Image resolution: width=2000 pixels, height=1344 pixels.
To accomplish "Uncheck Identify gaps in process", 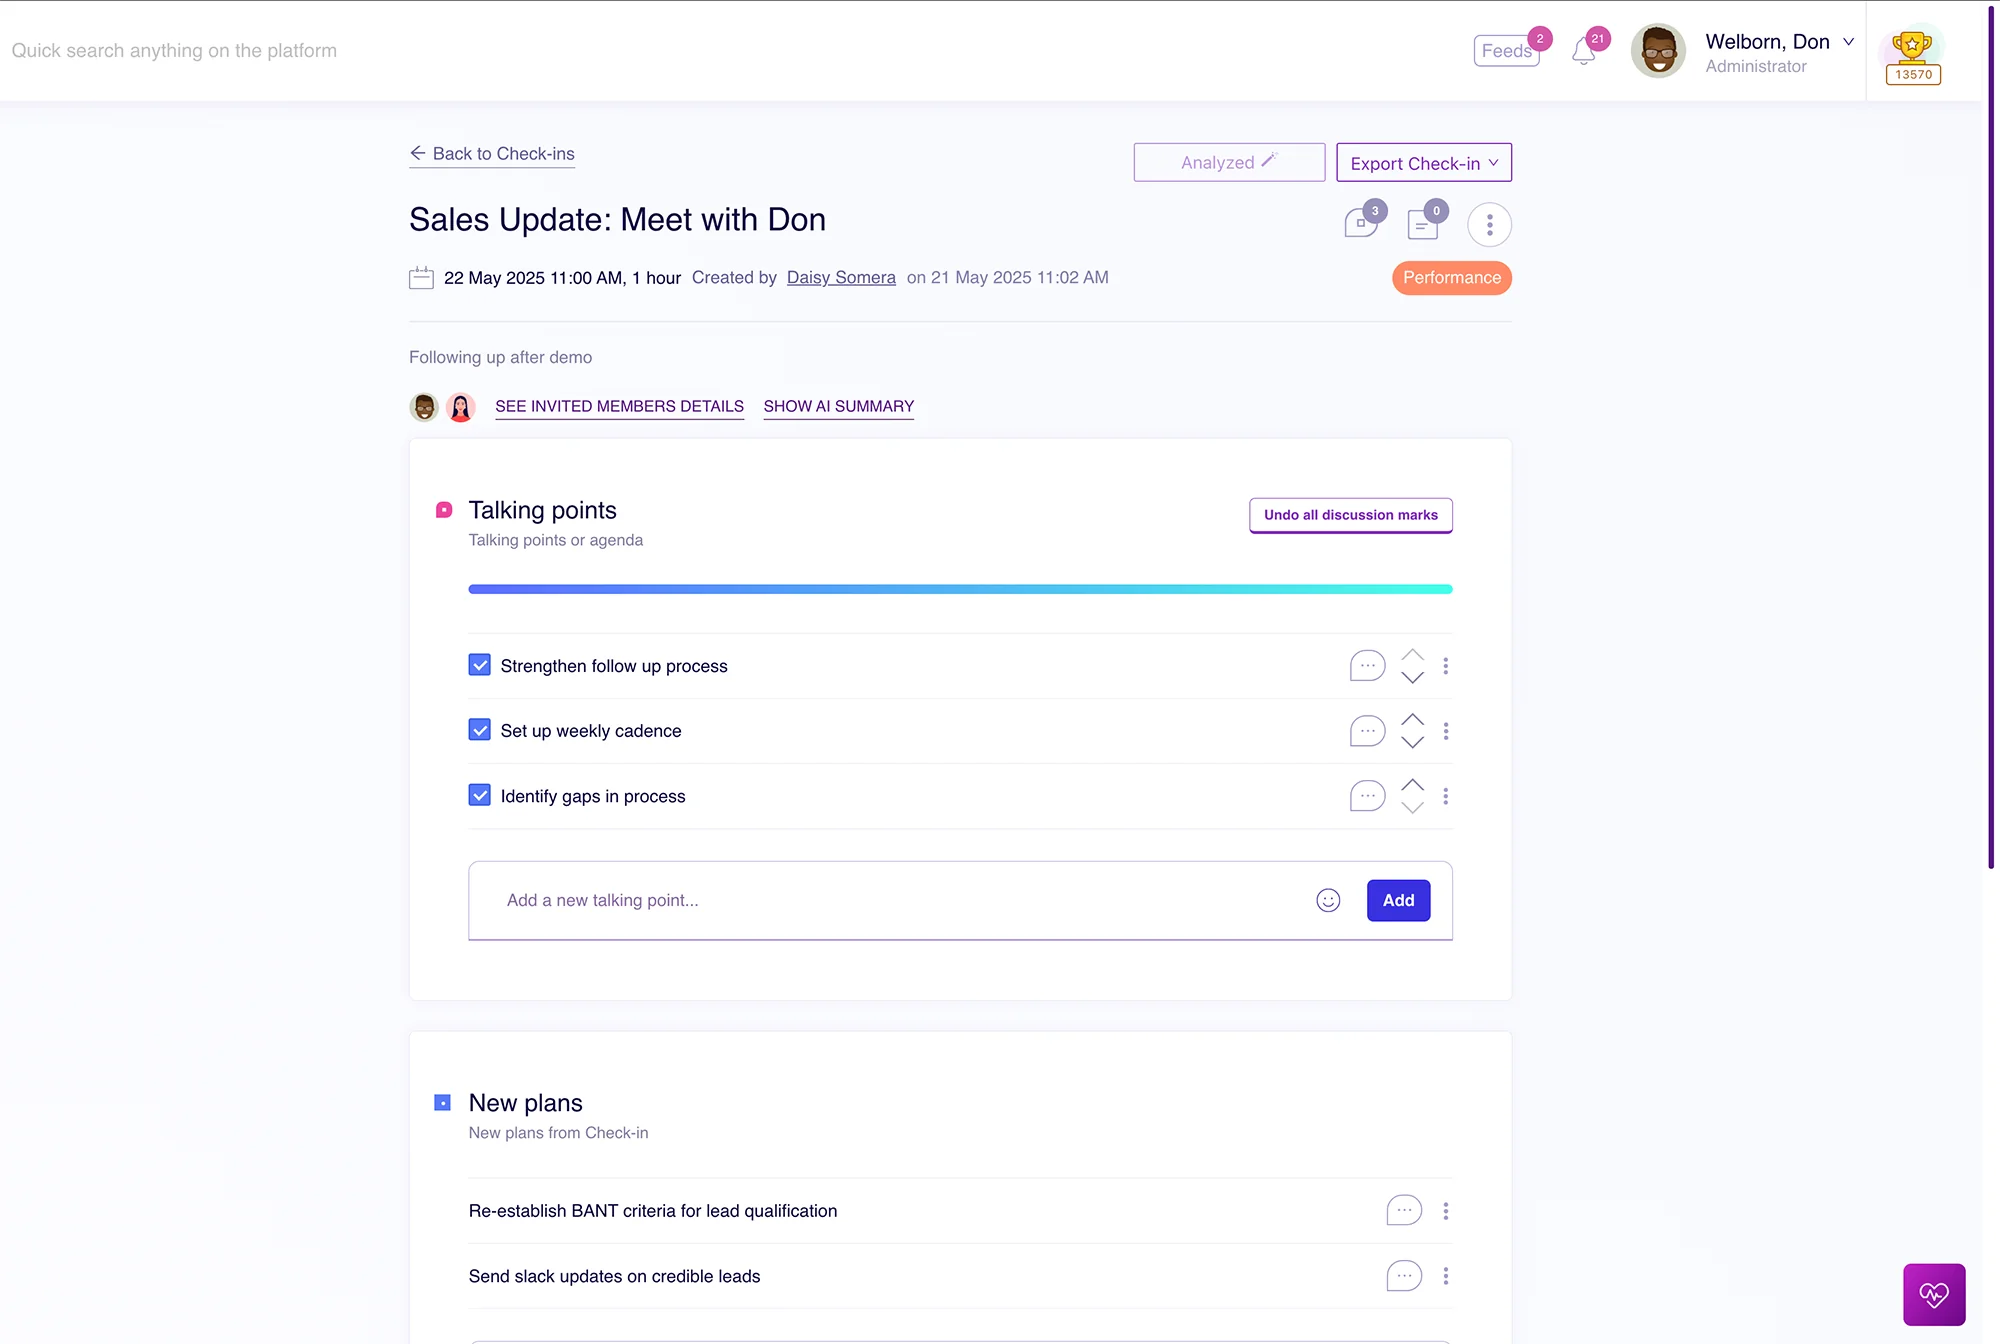I will pyautogui.click(x=480, y=795).
